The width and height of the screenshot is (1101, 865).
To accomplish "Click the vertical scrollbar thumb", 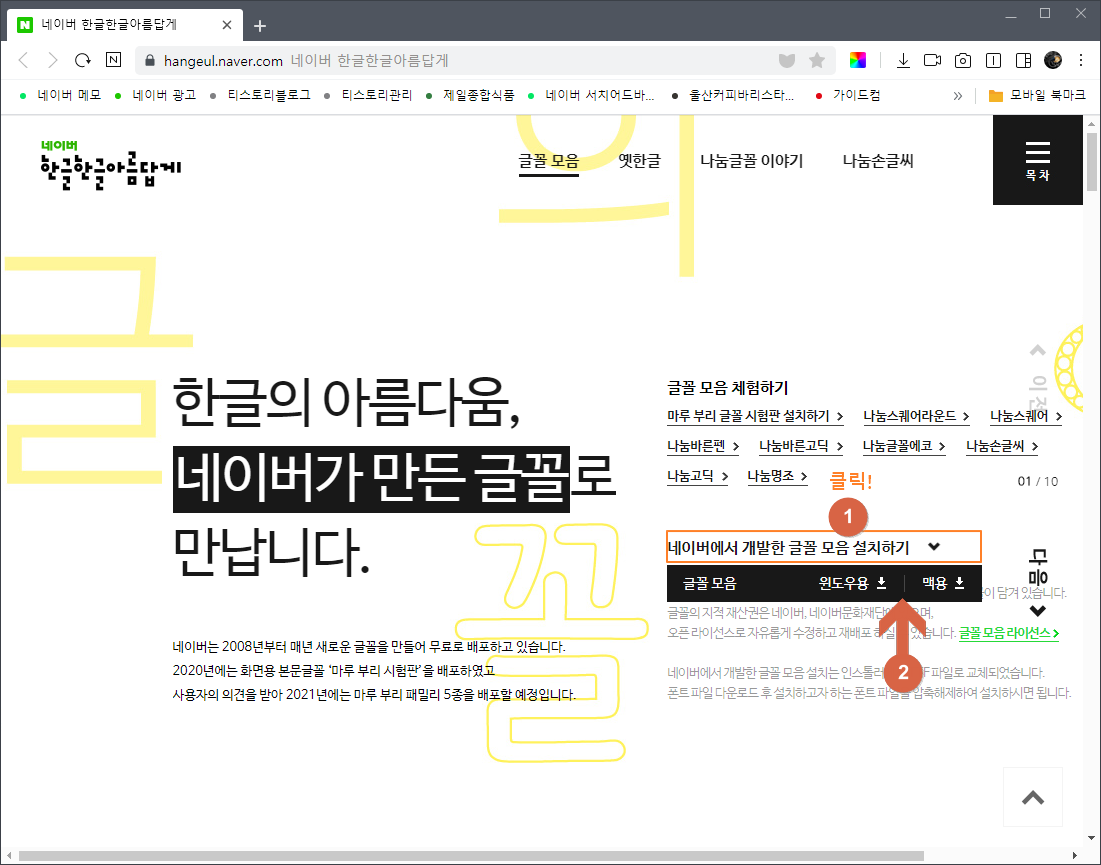I will click(x=1092, y=160).
